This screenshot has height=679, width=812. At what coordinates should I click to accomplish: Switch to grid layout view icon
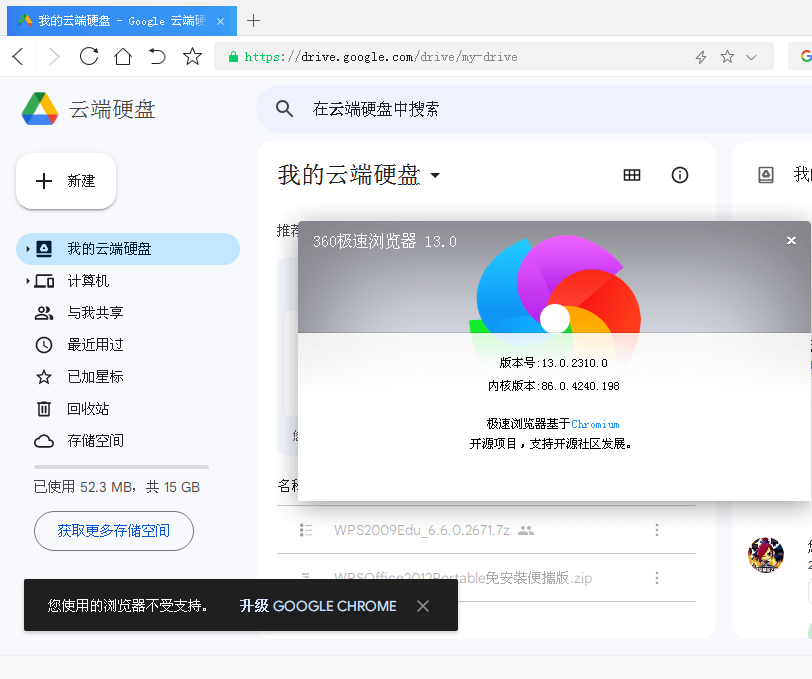tap(632, 175)
